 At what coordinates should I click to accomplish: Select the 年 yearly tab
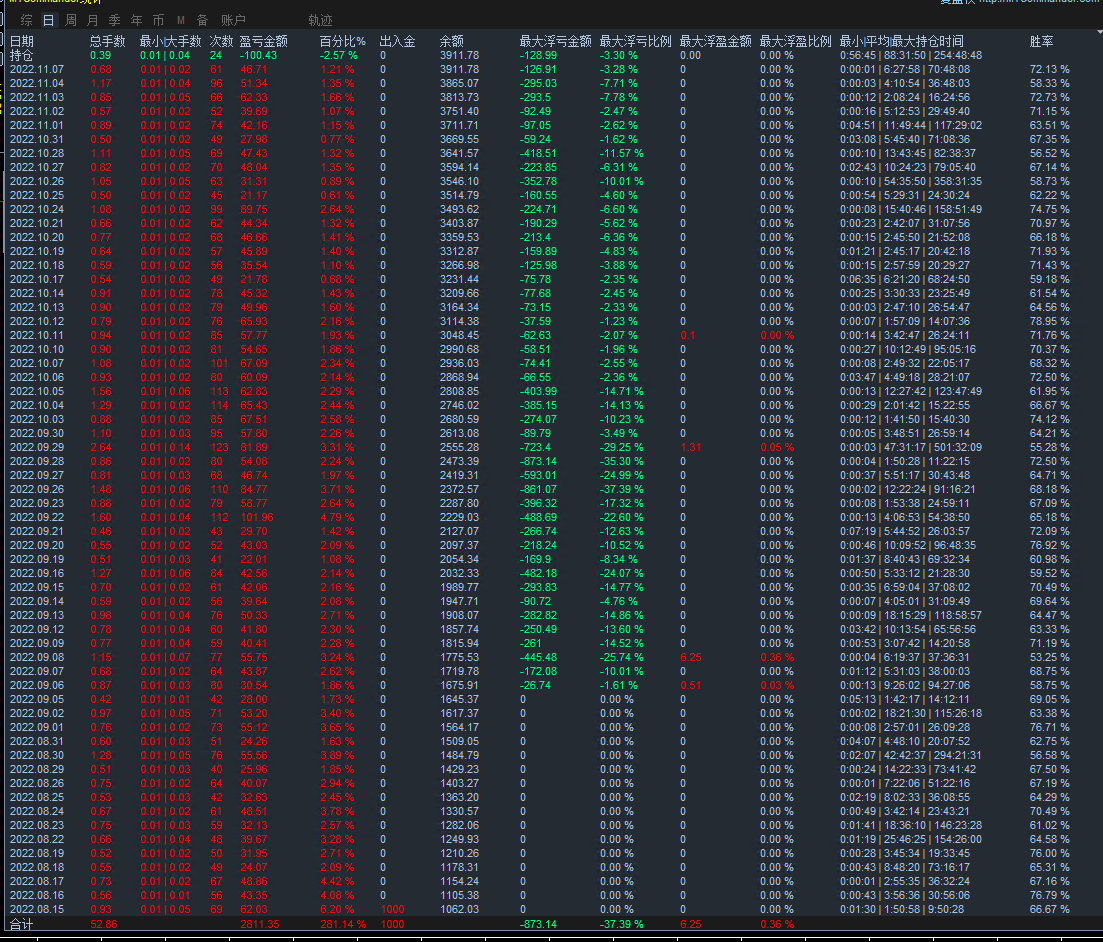pyautogui.click(x=136, y=20)
